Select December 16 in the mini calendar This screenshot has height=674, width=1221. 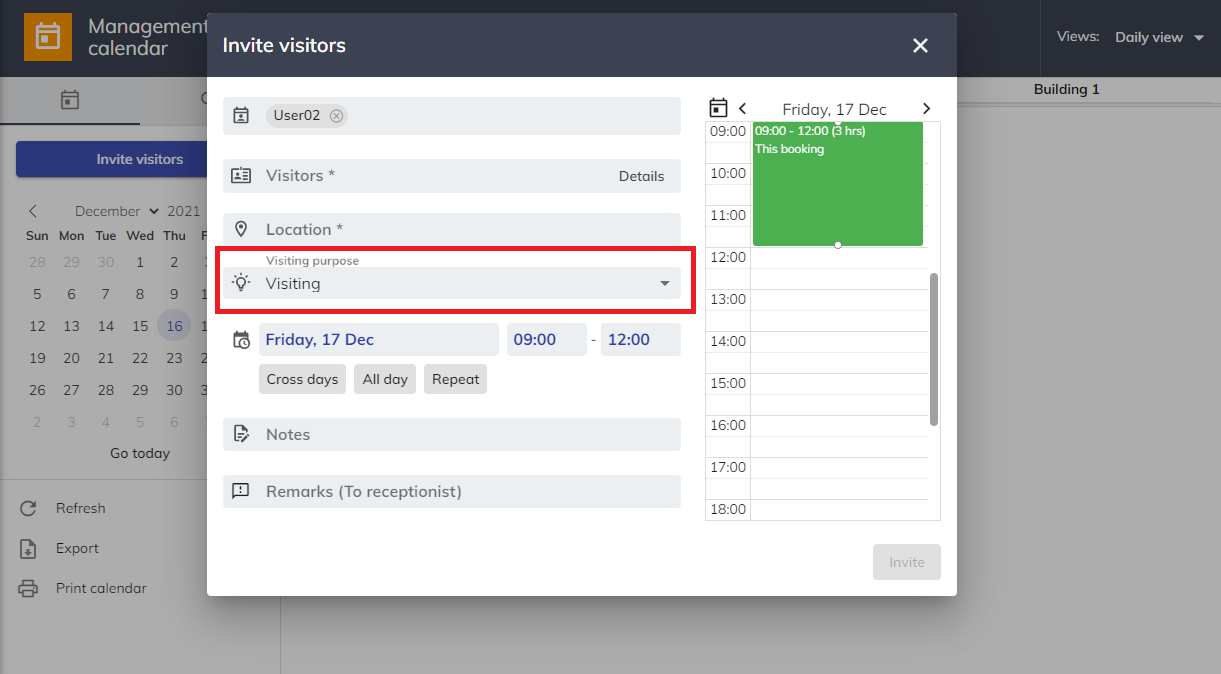point(174,326)
